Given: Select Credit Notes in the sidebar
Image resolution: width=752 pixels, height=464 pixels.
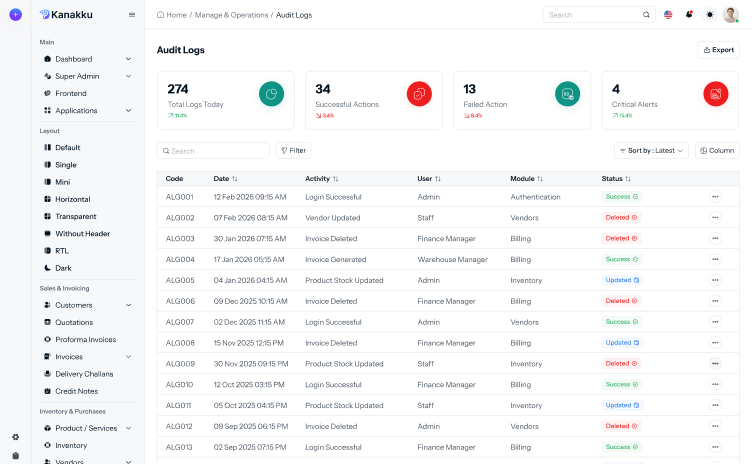Looking at the screenshot, I should coord(75,391).
